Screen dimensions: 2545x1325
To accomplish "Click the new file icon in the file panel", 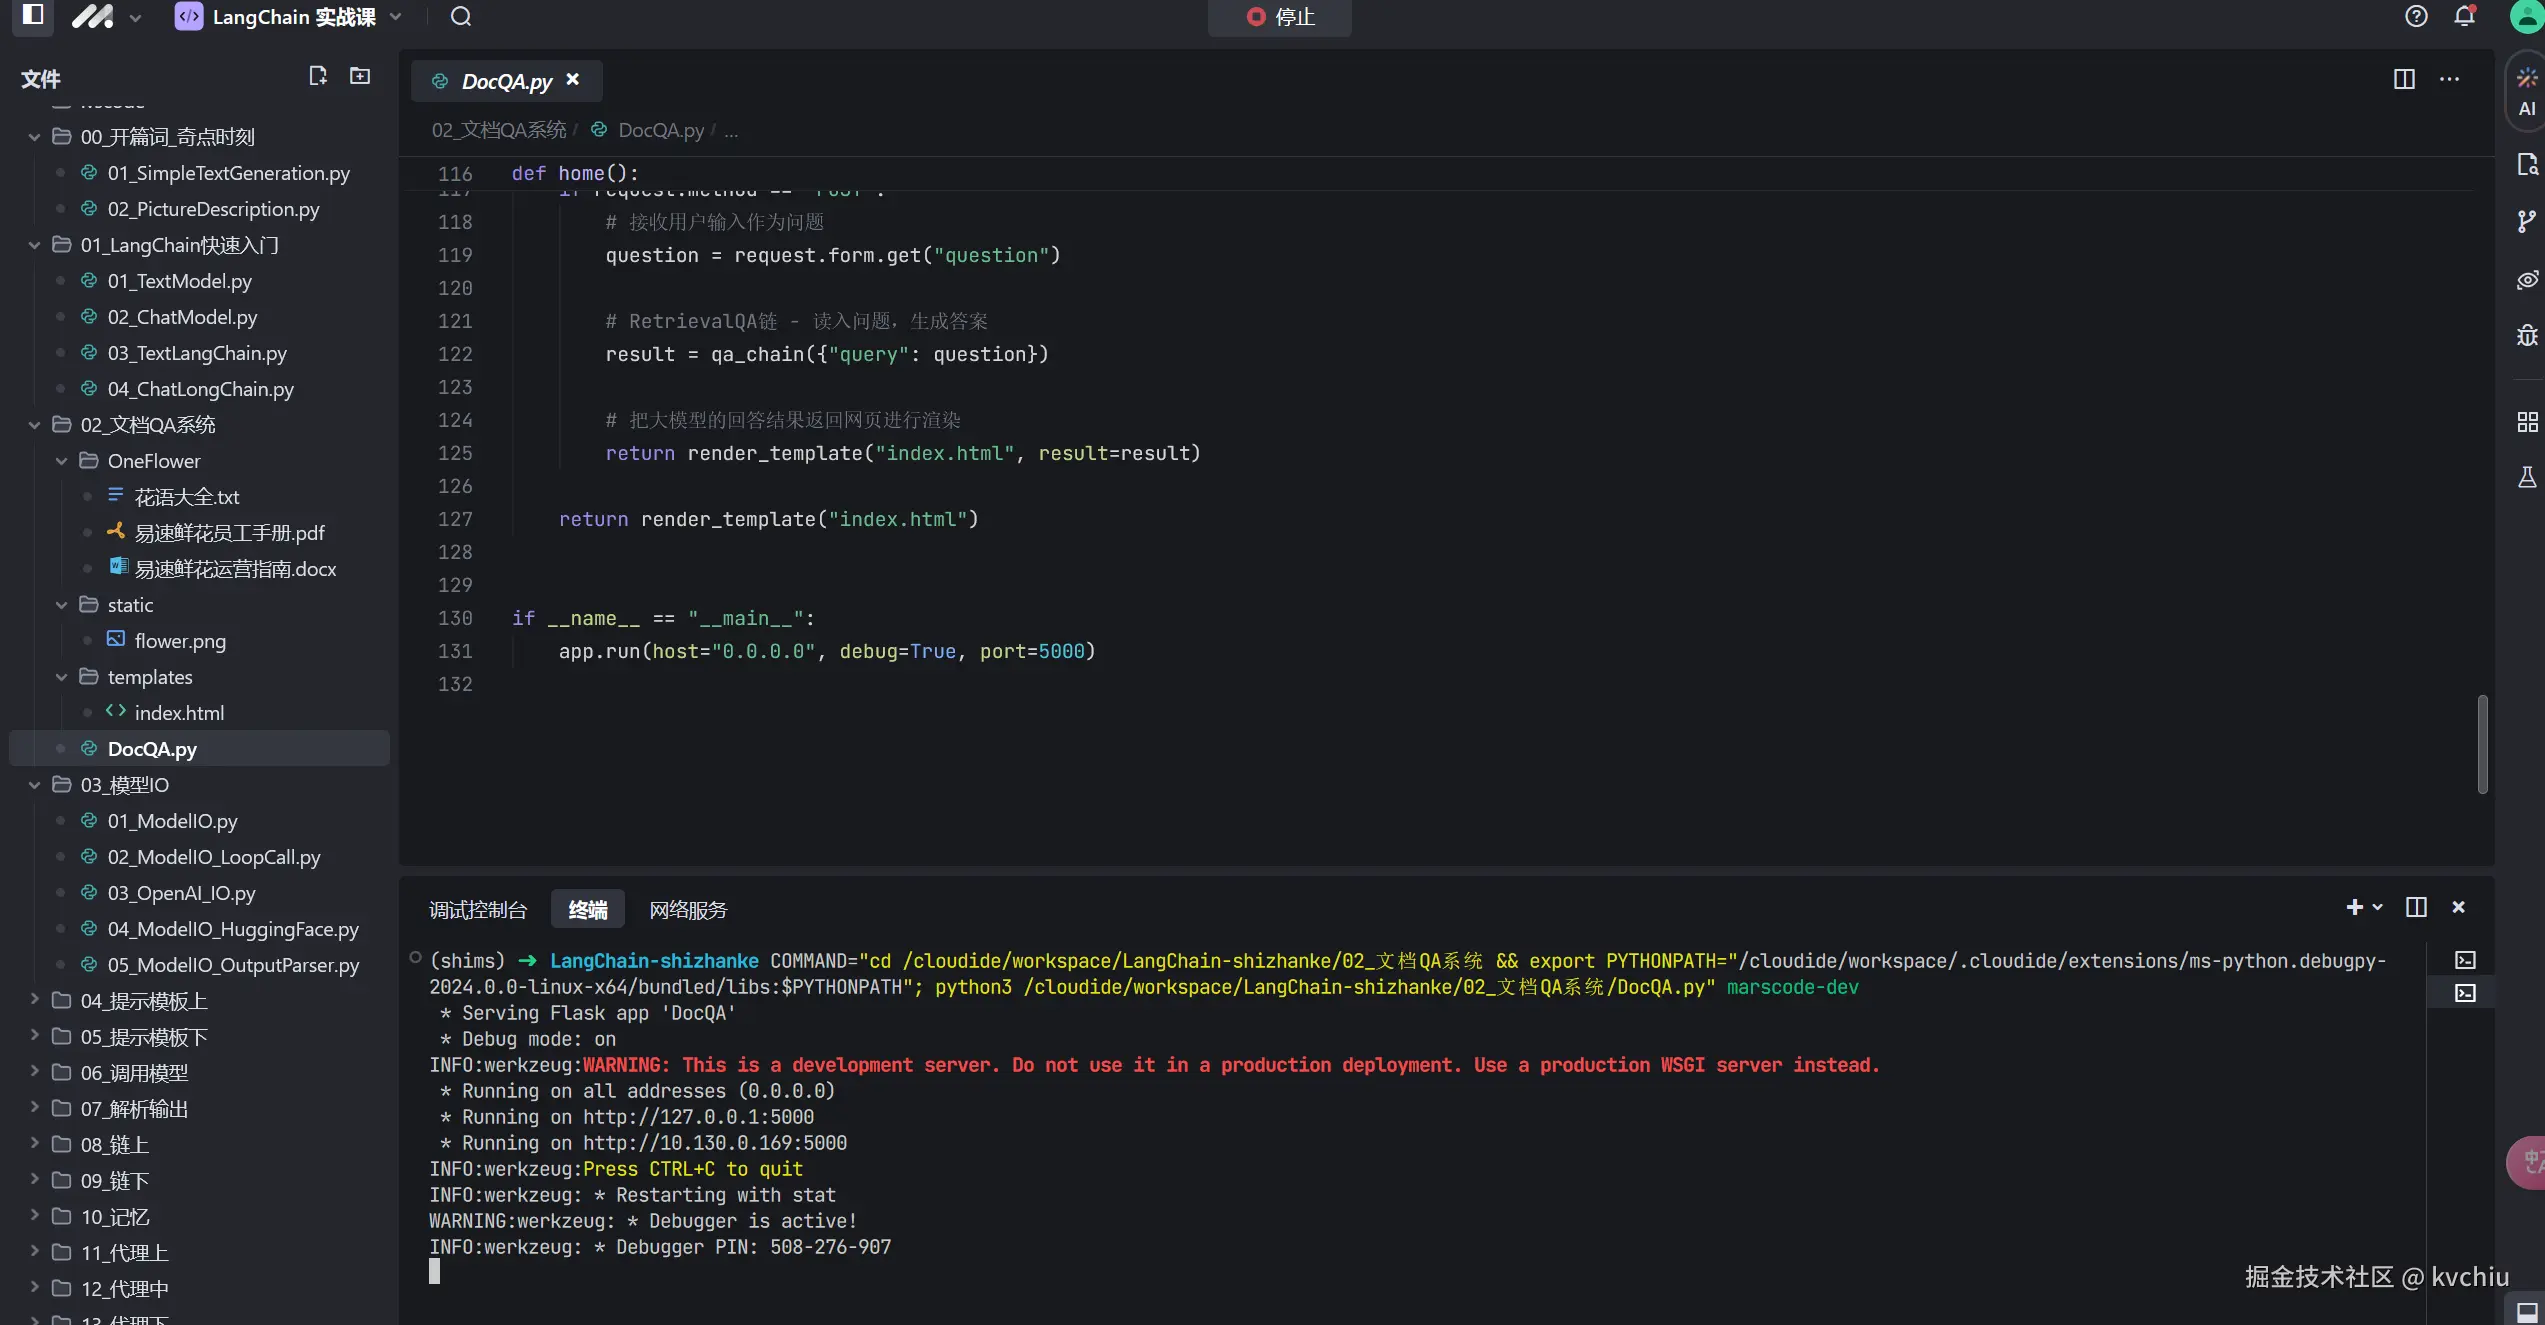I will point(318,76).
